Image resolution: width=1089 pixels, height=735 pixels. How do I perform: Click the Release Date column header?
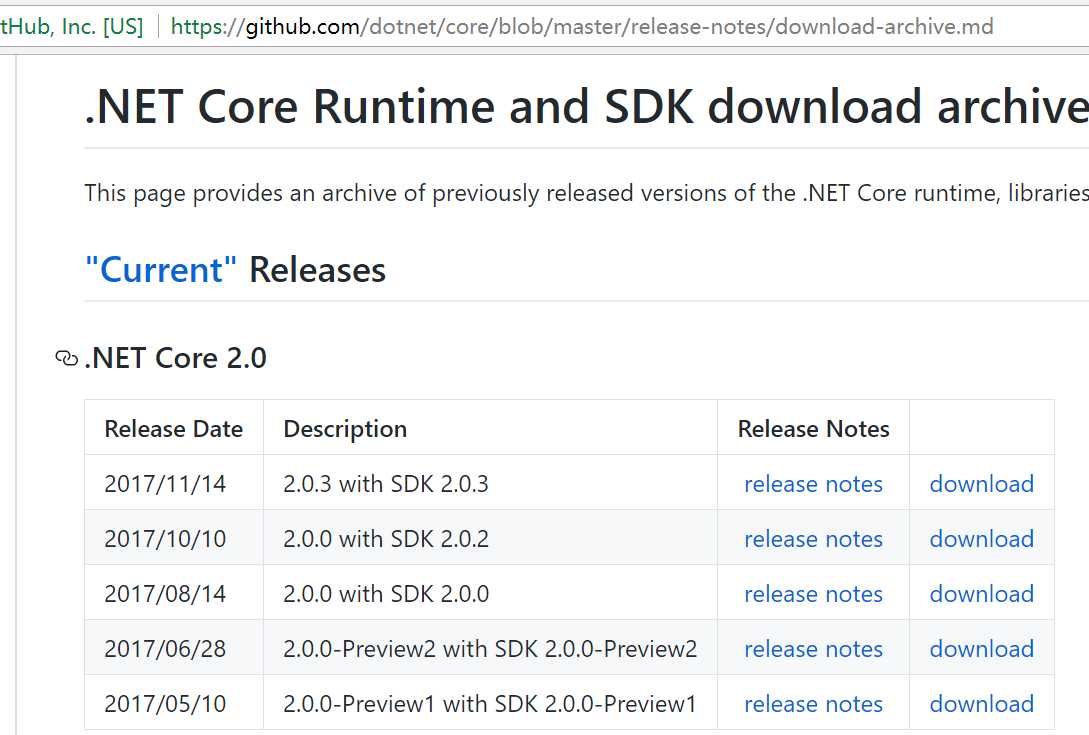pos(173,429)
